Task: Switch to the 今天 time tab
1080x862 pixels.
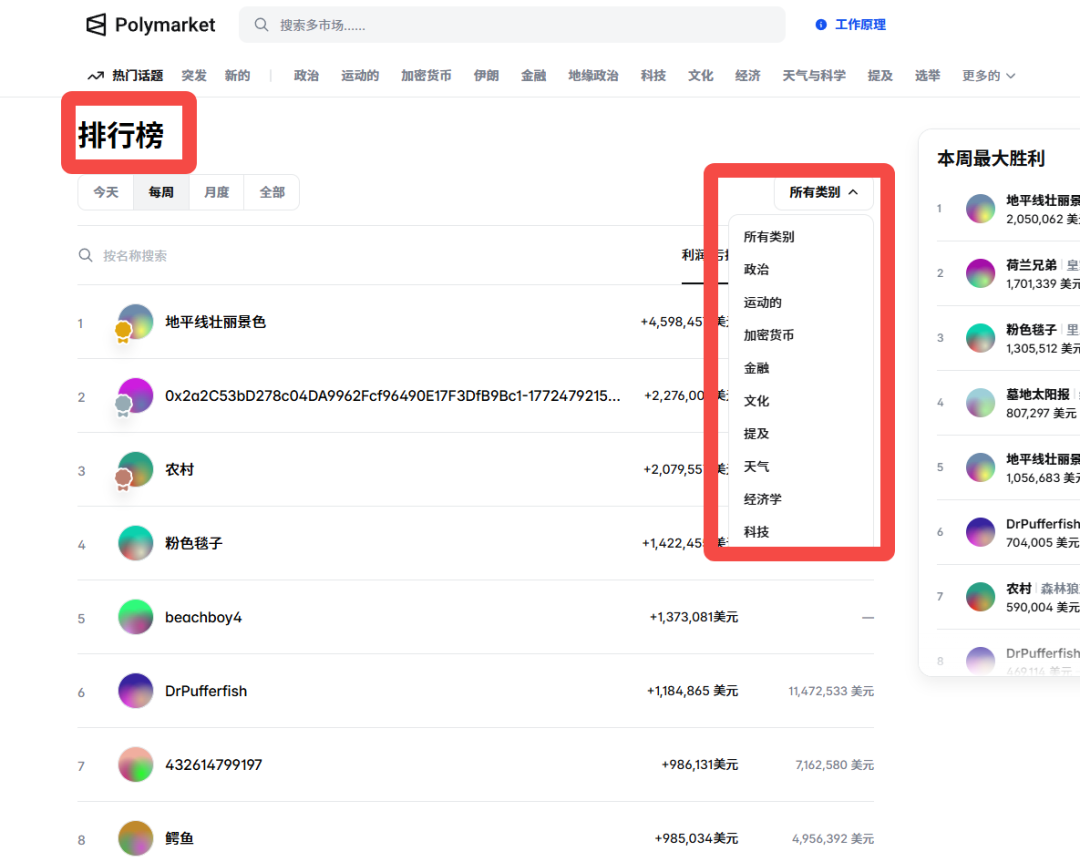Action: coord(106,192)
